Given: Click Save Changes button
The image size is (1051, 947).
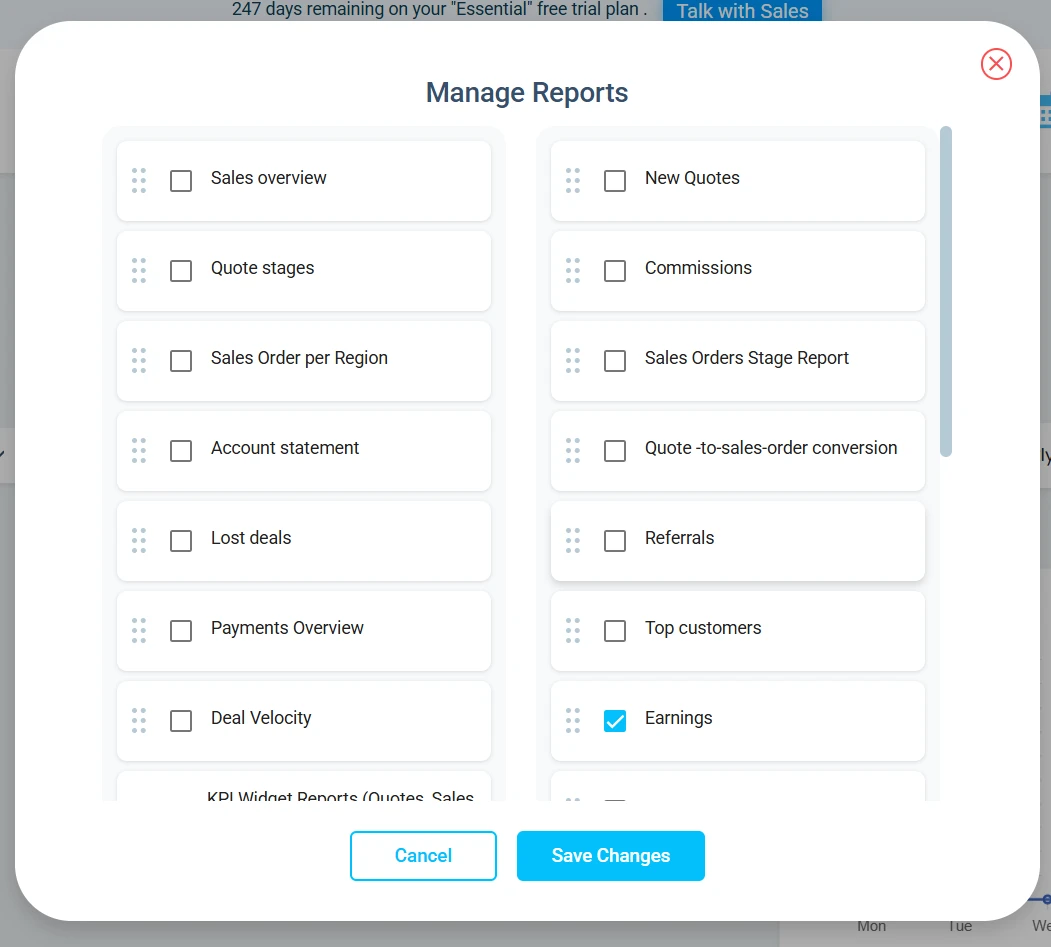Looking at the screenshot, I should pyautogui.click(x=611, y=856).
